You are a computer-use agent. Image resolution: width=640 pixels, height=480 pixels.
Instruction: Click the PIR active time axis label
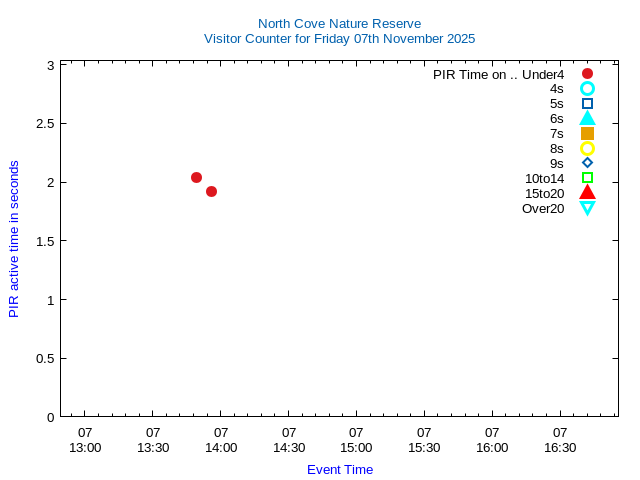[x=14, y=239]
